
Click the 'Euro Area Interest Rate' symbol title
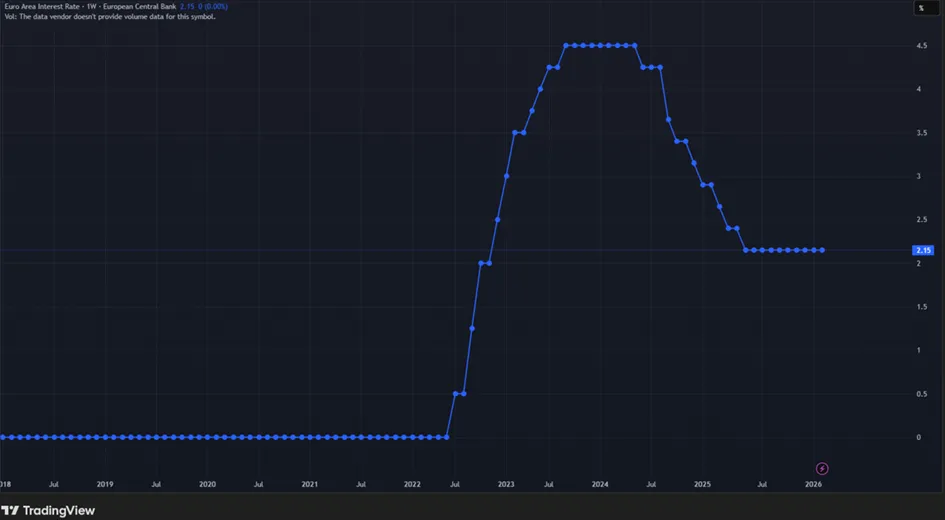click(42, 7)
